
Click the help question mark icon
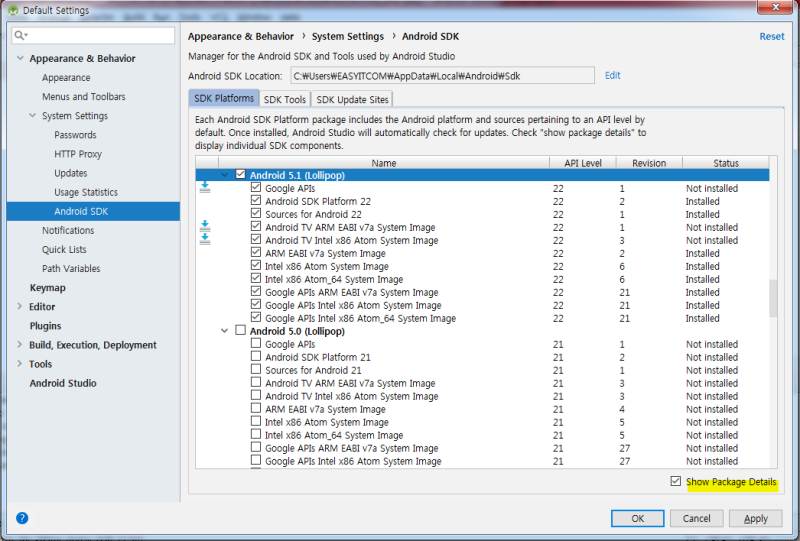click(22, 518)
